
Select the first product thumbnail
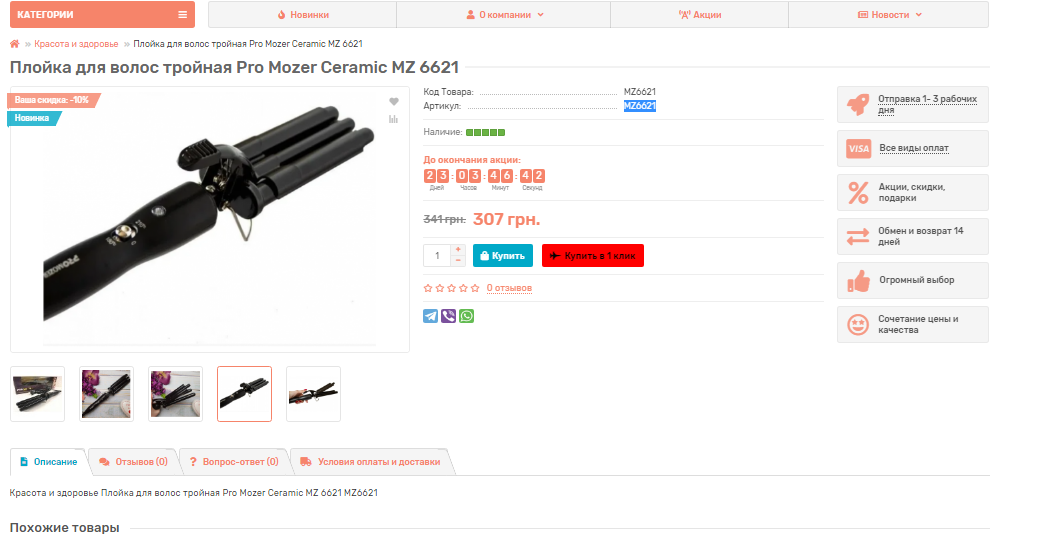pos(38,394)
